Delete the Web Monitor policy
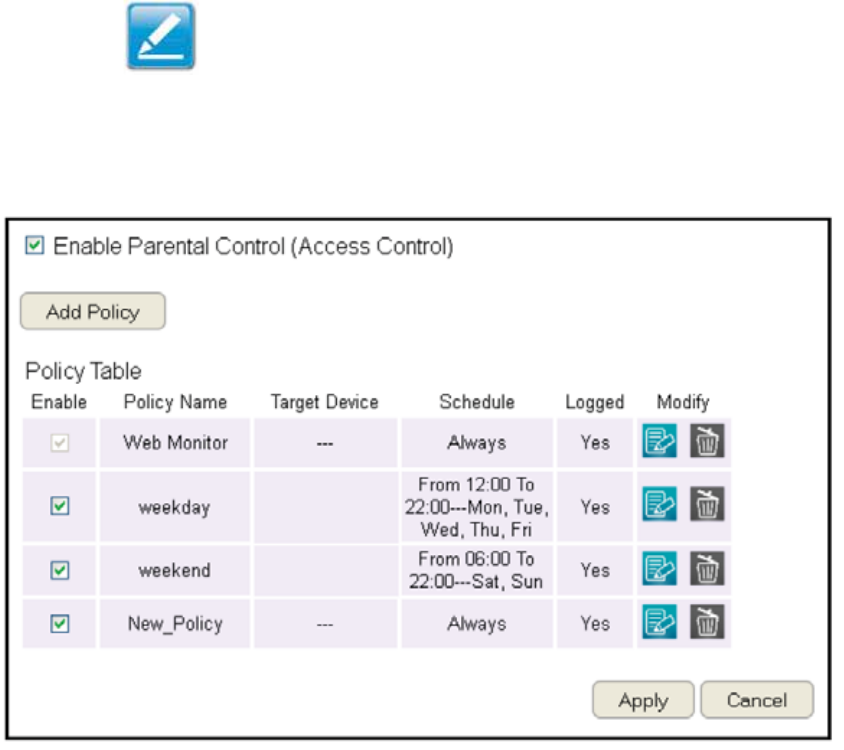Screen dimensions: 844x750 tap(707, 441)
